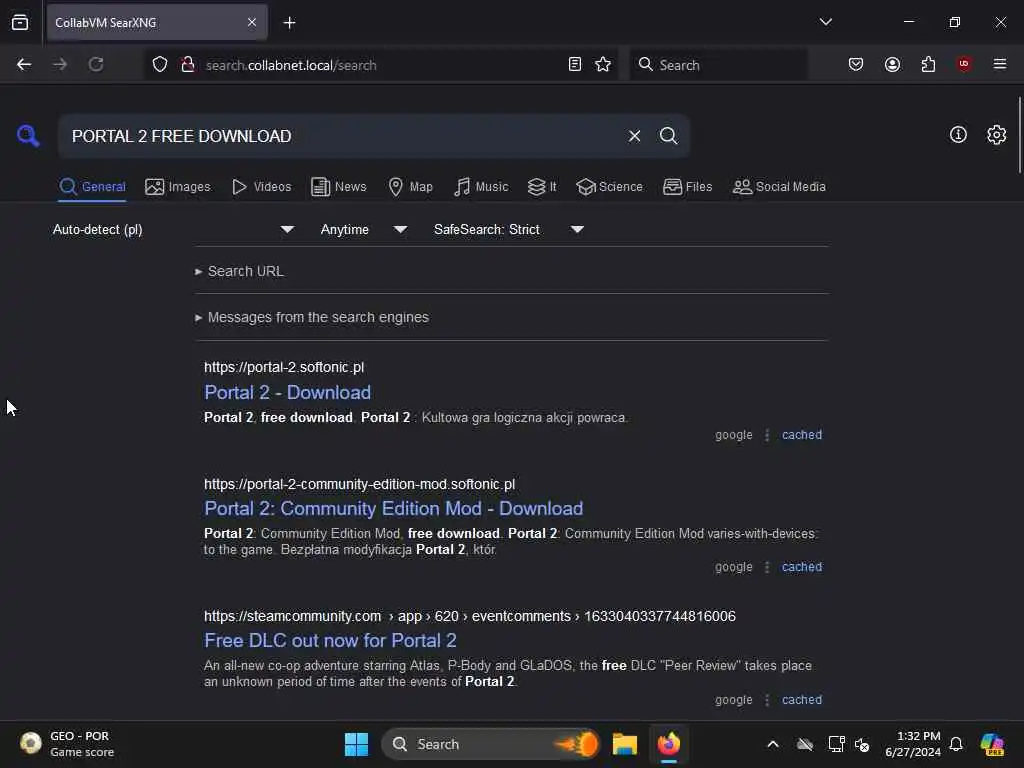1024x768 pixels.
Task: Click Firefox icon in the taskbar
Action: pyautogui.click(x=669, y=744)
